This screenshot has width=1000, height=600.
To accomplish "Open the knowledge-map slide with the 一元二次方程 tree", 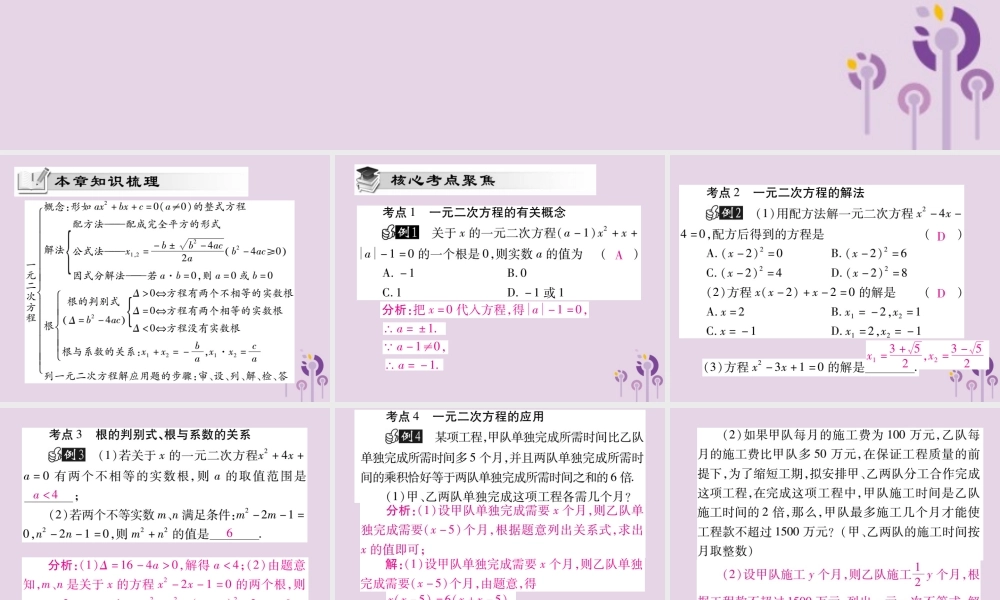I will click(x=165, y=278).
